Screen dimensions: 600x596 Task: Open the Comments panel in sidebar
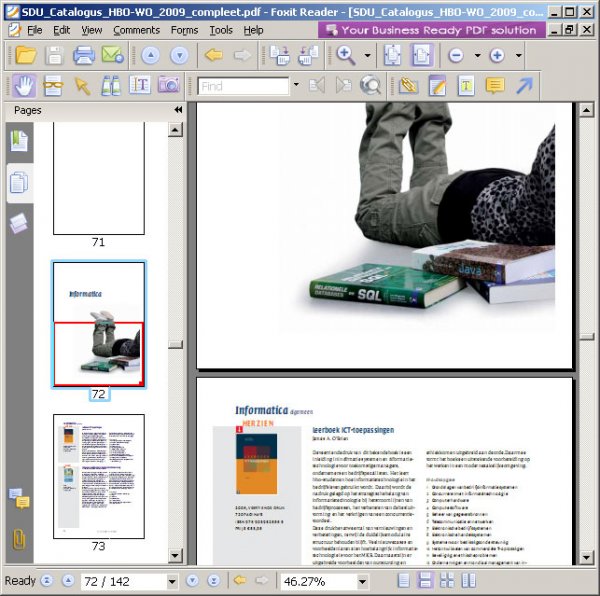point(19,497)
